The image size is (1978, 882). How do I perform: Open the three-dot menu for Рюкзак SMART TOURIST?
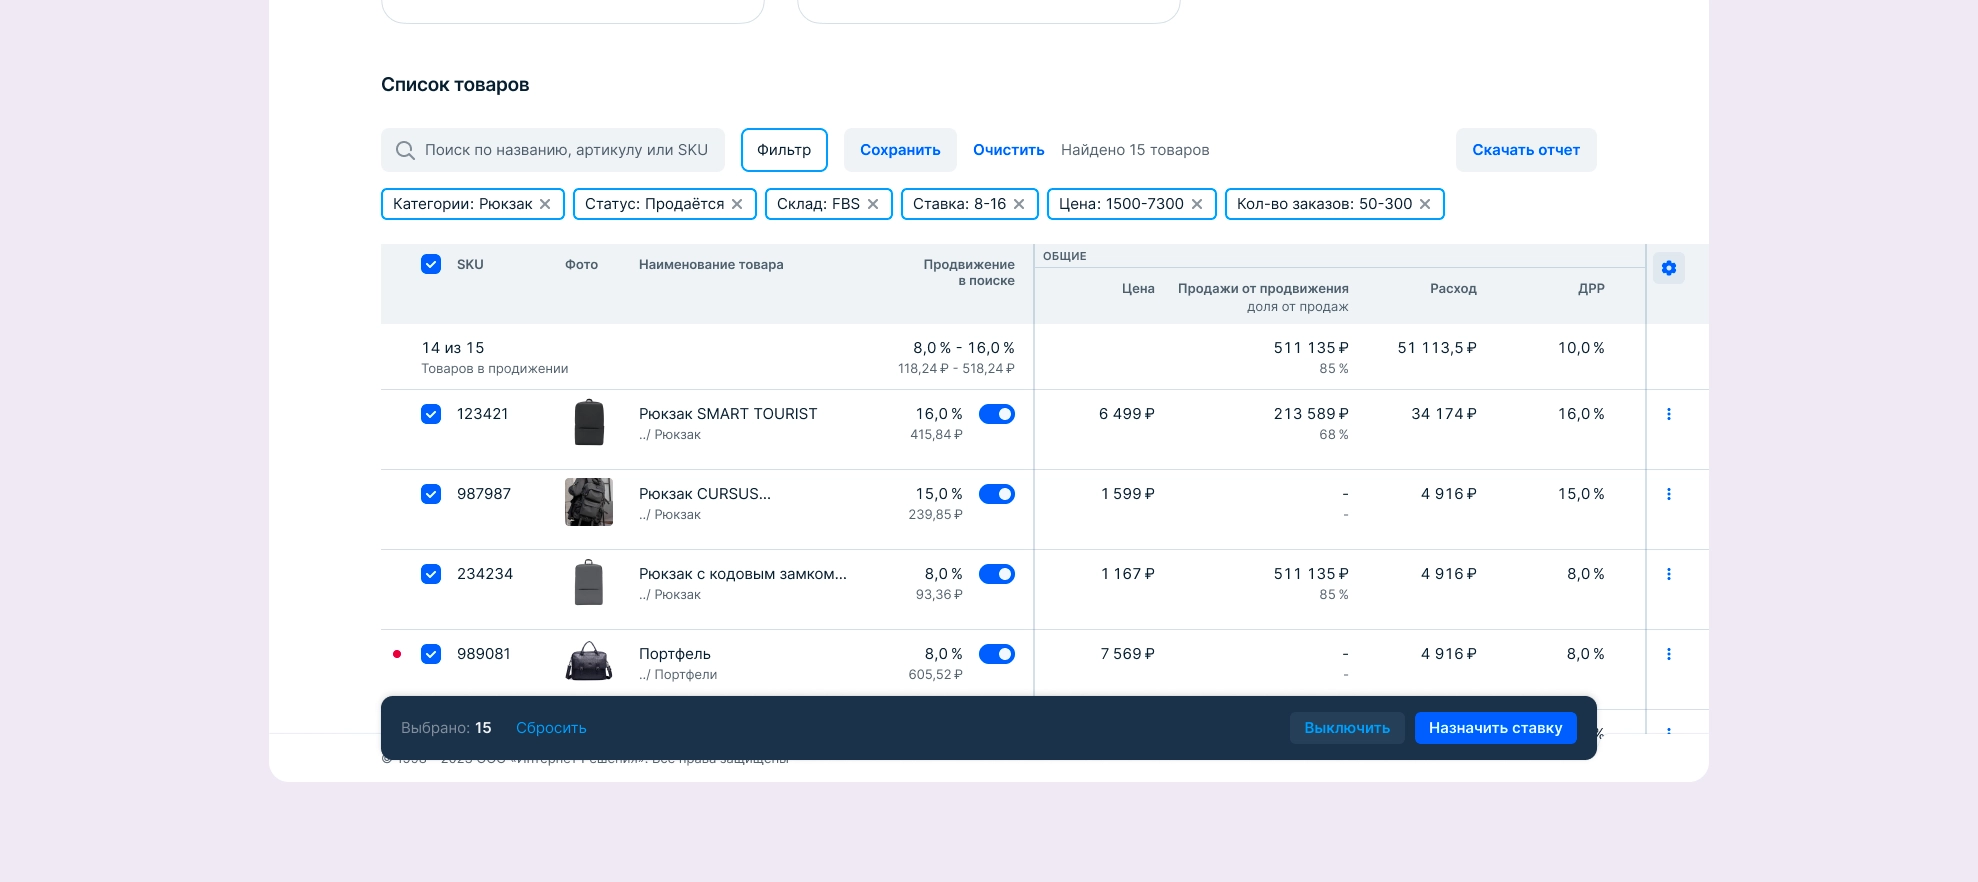point(1668,414)
